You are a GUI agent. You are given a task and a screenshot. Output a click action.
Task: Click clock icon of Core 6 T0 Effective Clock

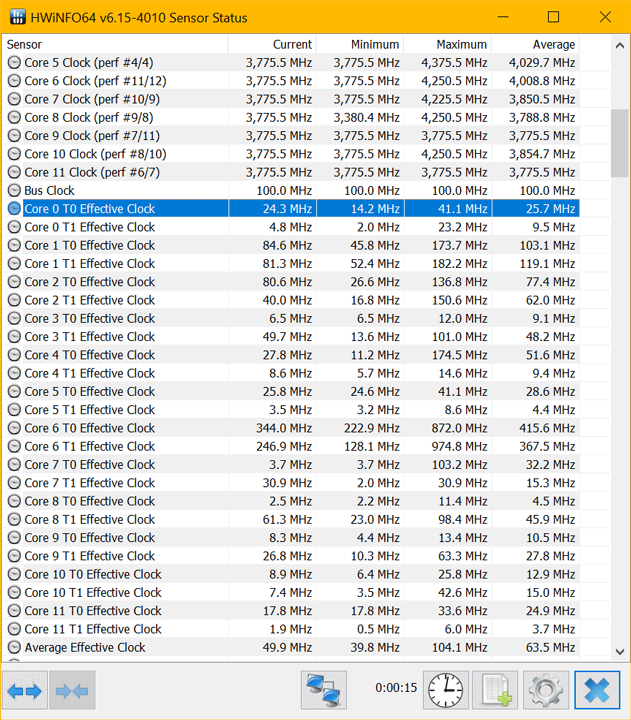[15, 428]
